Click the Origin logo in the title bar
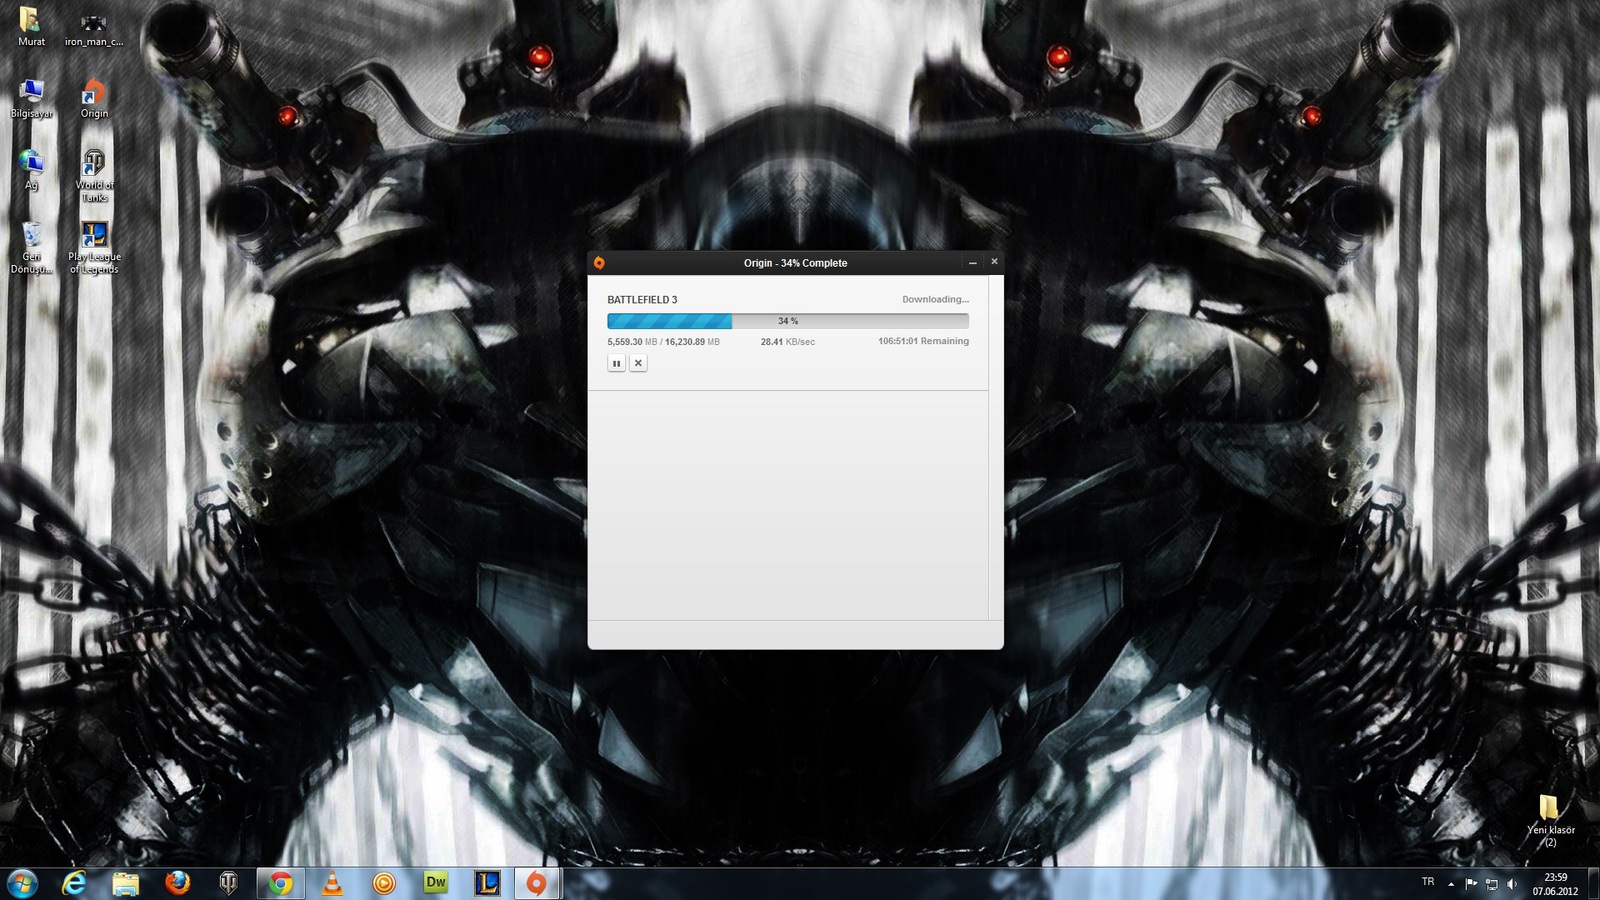The image size is (1600, 900). tap(599, 263)
